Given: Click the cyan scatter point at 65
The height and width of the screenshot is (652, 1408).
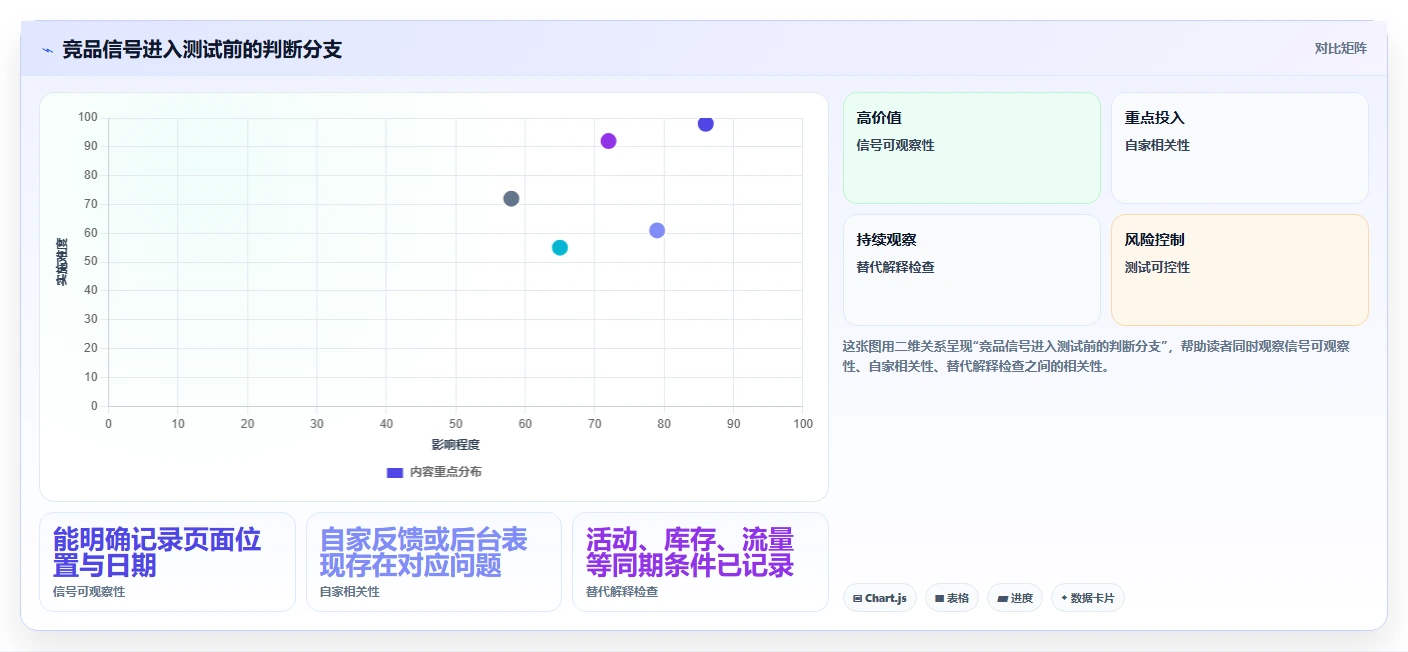Looking at the screenshot, I should pos(560,248).
